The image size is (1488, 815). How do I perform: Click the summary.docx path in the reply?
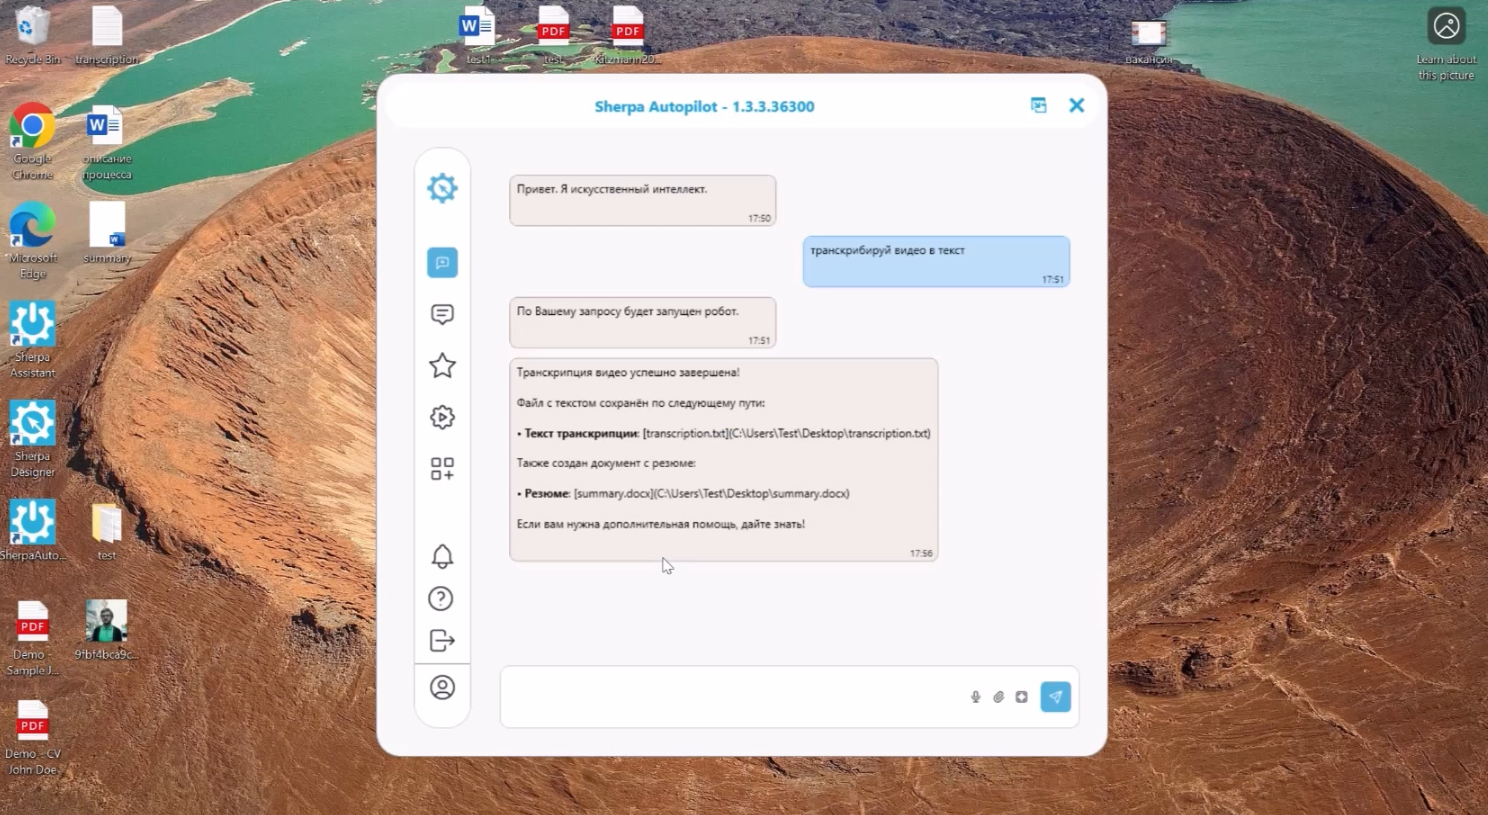[x=711, y=494]
